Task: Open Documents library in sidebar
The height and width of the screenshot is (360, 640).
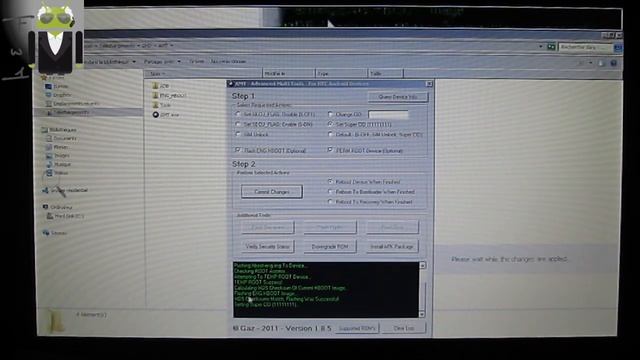Action: tap(61, 138)
